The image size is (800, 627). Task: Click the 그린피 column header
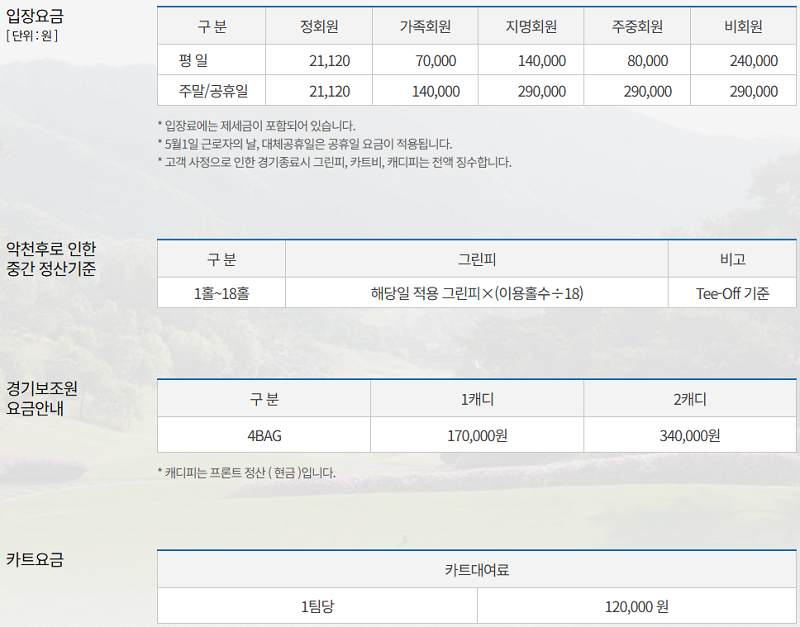(476, 259)
